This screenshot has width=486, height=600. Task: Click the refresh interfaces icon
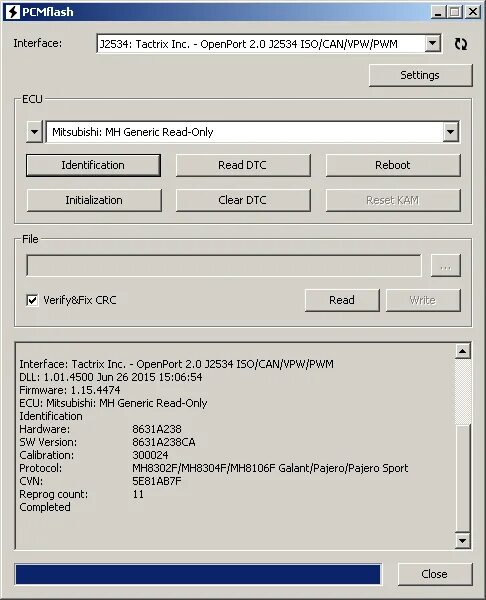pos(461,44)
